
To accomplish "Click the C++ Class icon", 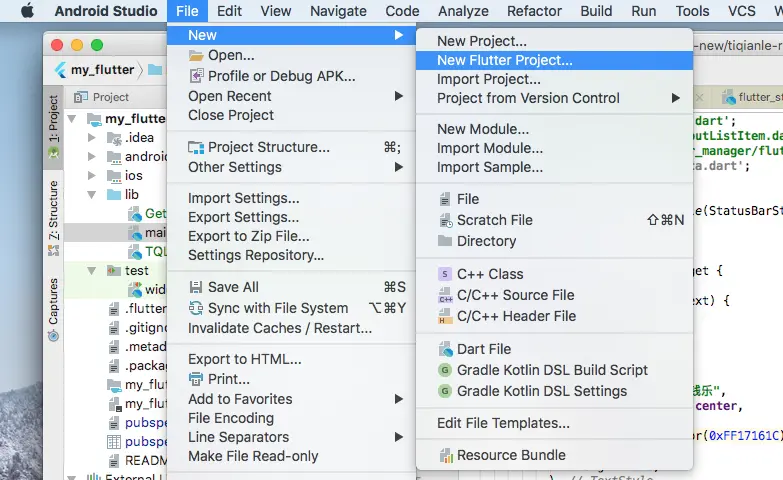I will [446, 274].
